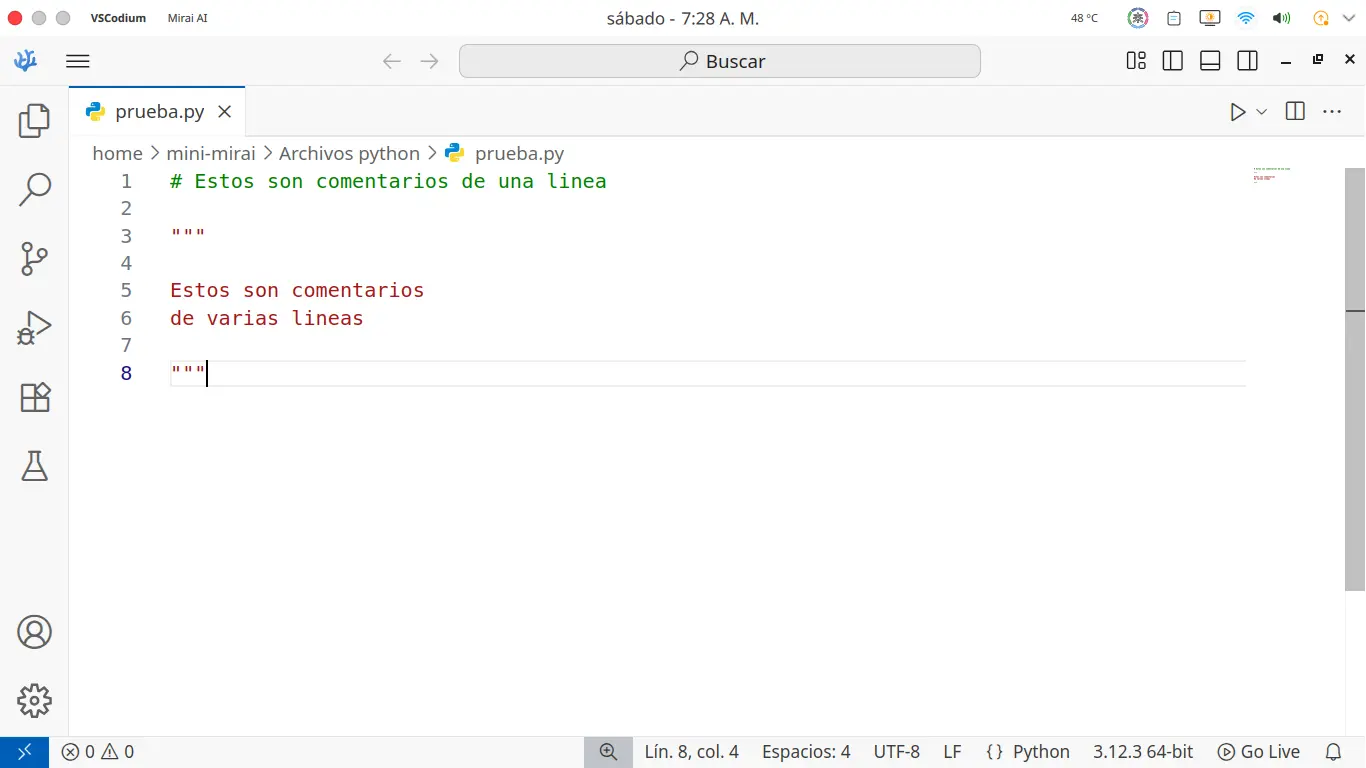Select Python interpreter 3.12.3 64-bit
This screenshot has width=1366, height=768.
click(x=1143, y=752)
